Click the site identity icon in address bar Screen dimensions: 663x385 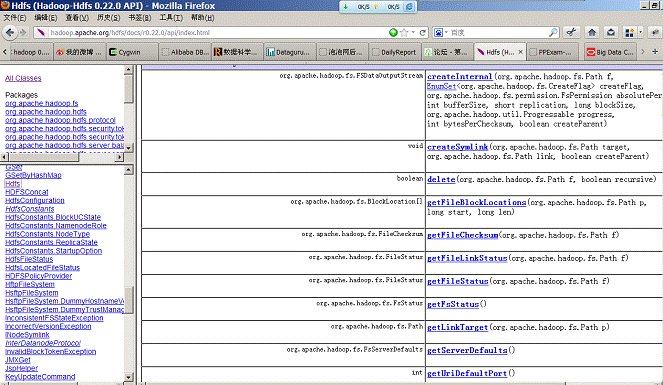(41, 33)
